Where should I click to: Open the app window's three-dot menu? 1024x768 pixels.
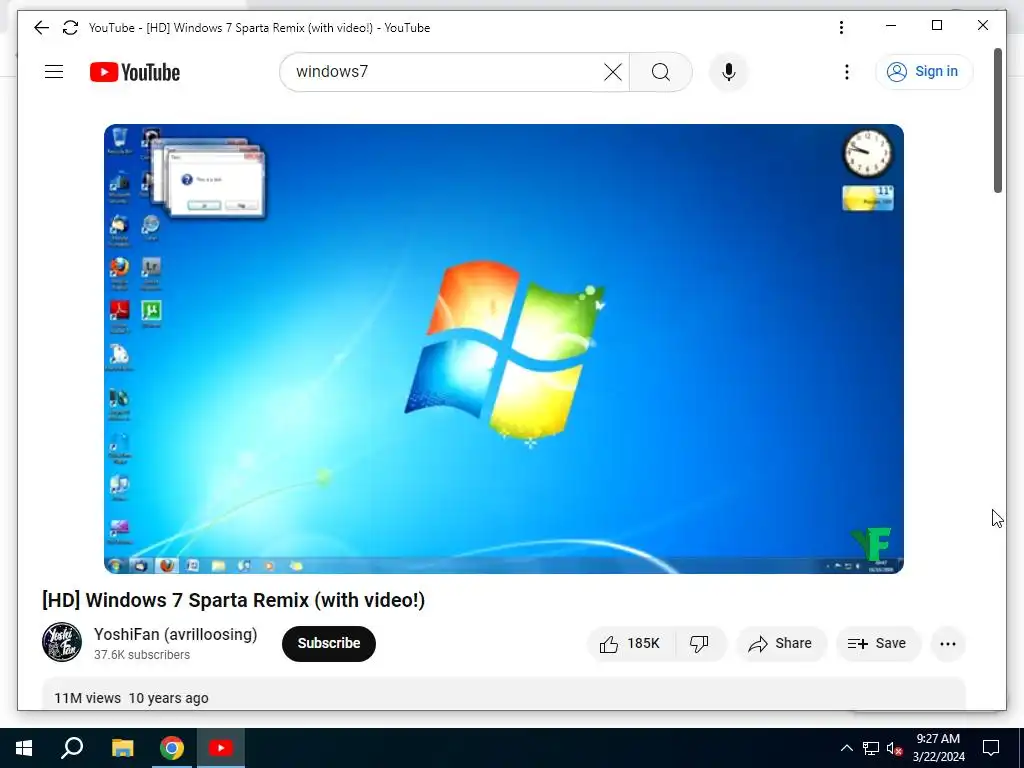click(x=841, y=27)
